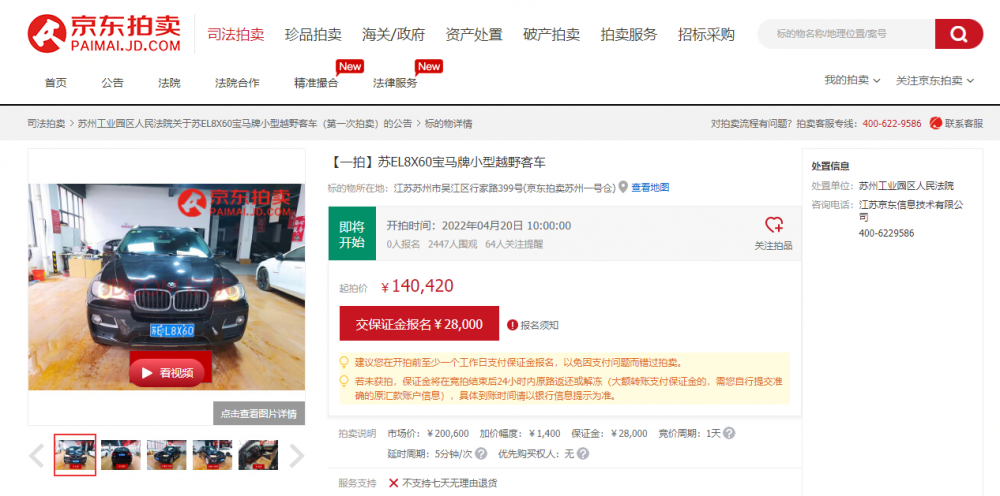The height and width of the screenshot is (496, 1000).
Task: Open the 破产拍卖 tab
Action: tap(551, 34)
